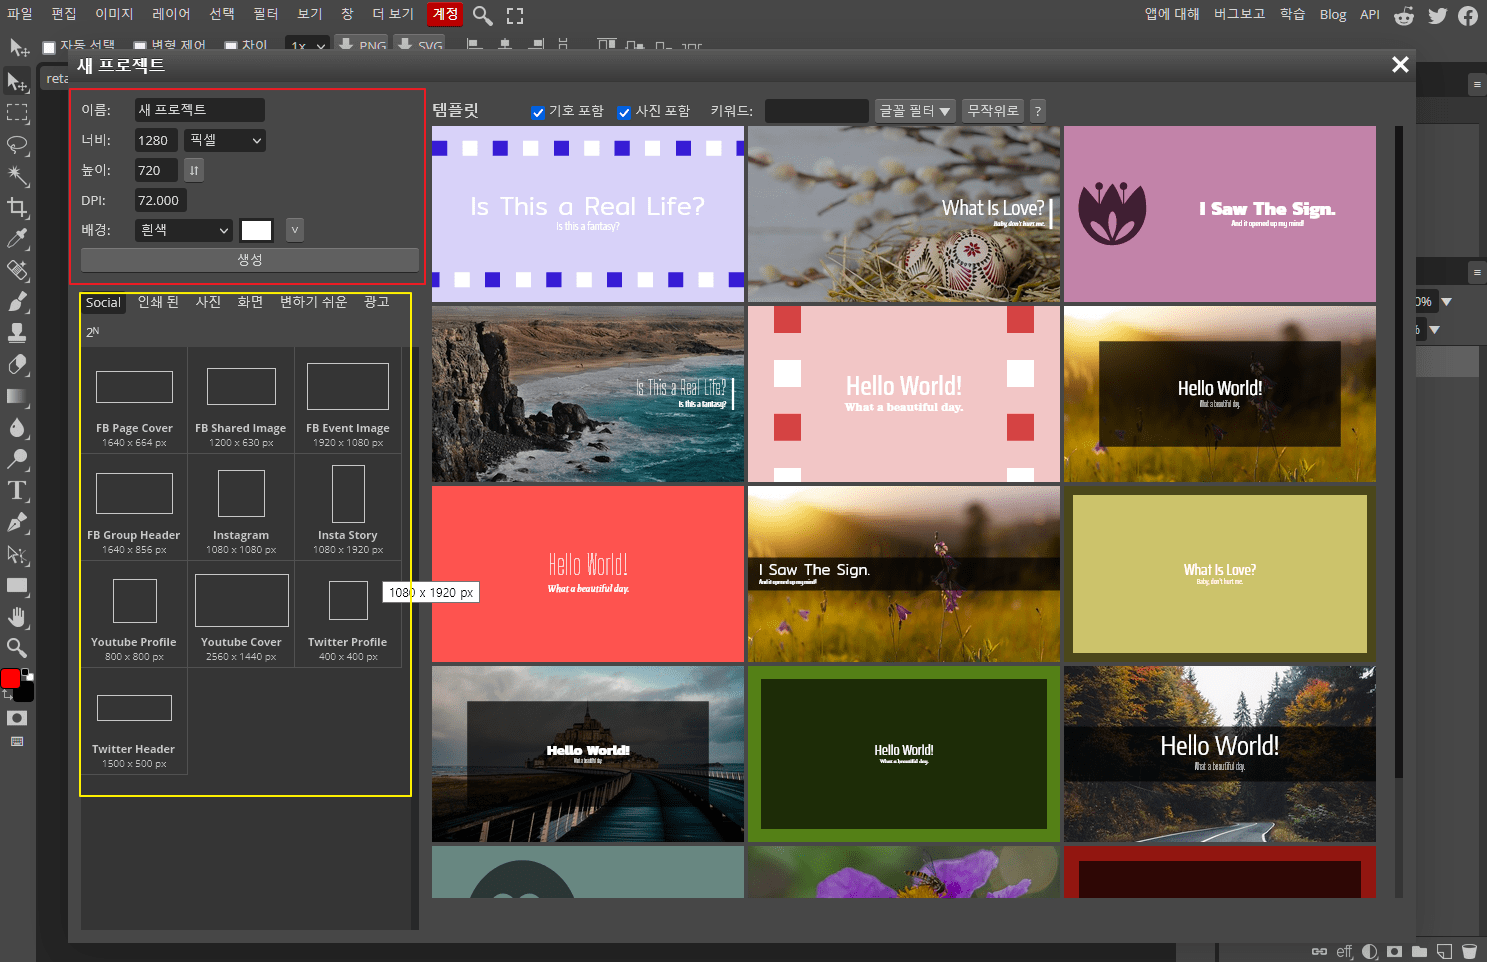Click the layer effects 'eff' icon
The image size is (1487, 962).
coord(1344,951)
